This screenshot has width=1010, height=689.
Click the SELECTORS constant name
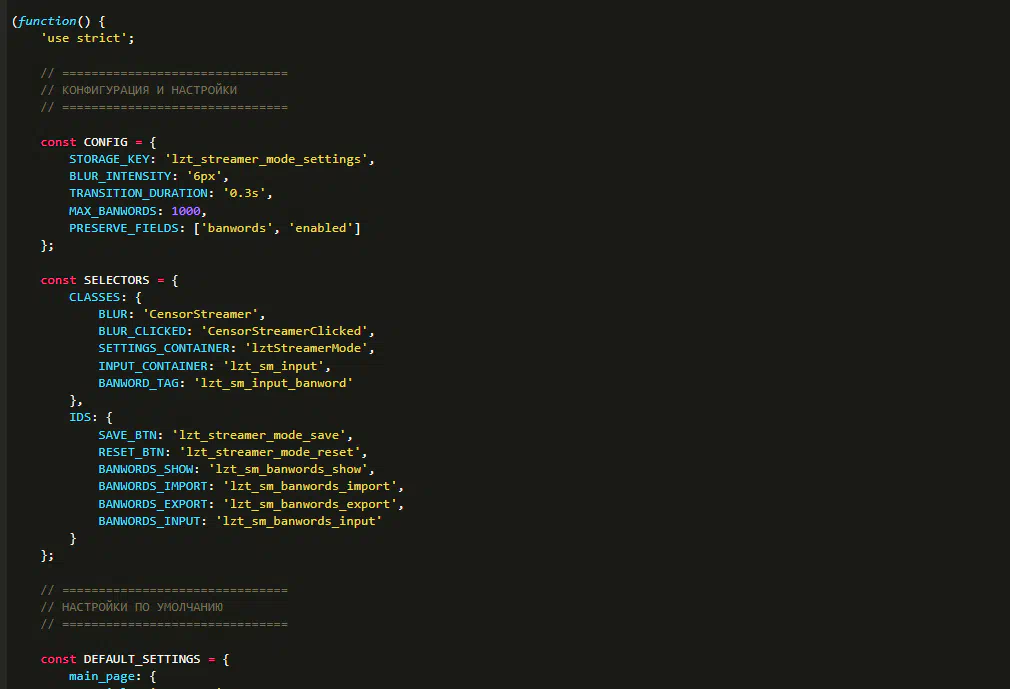click(116, 280)
